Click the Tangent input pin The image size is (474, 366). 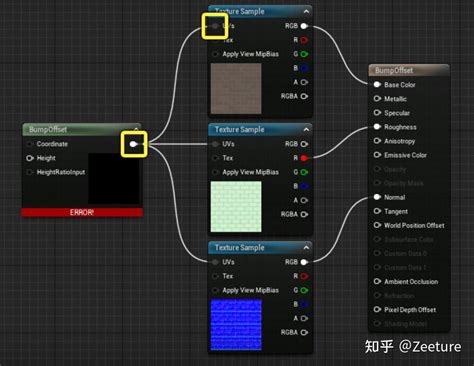pos(377,211)
